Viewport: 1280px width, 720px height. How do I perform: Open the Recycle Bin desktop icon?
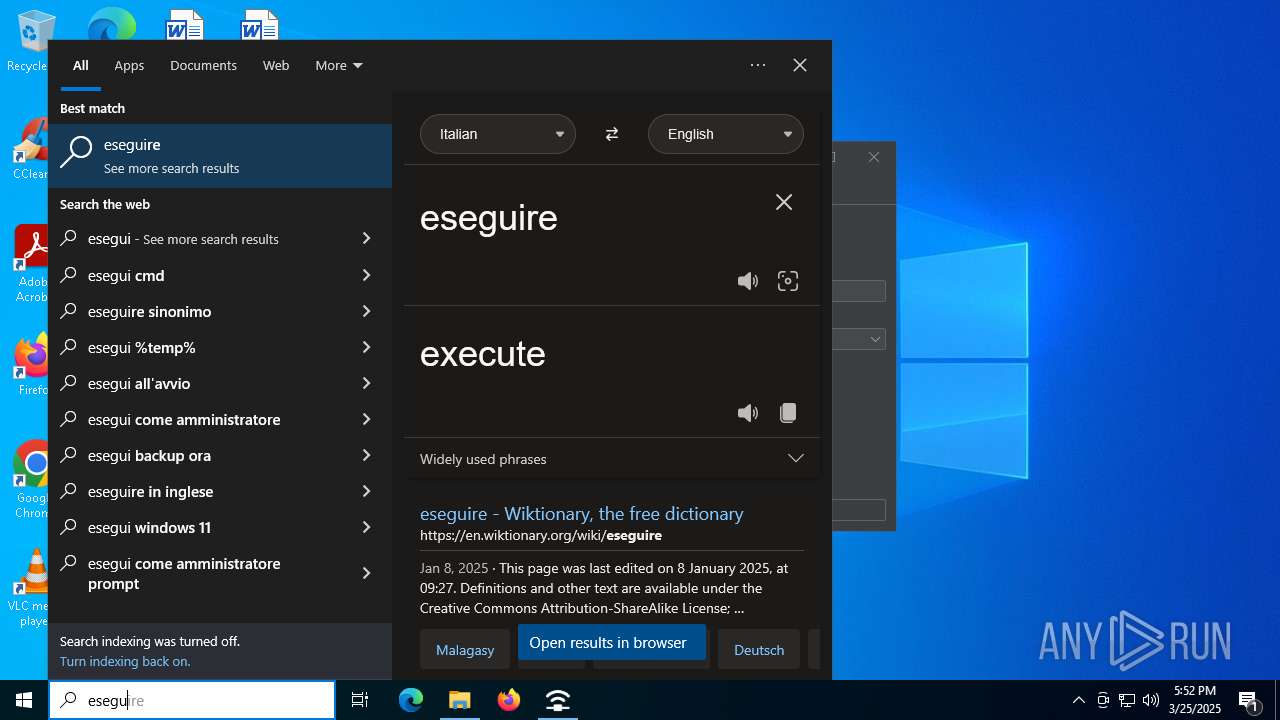pyautogui.click(x=30, y=42)
